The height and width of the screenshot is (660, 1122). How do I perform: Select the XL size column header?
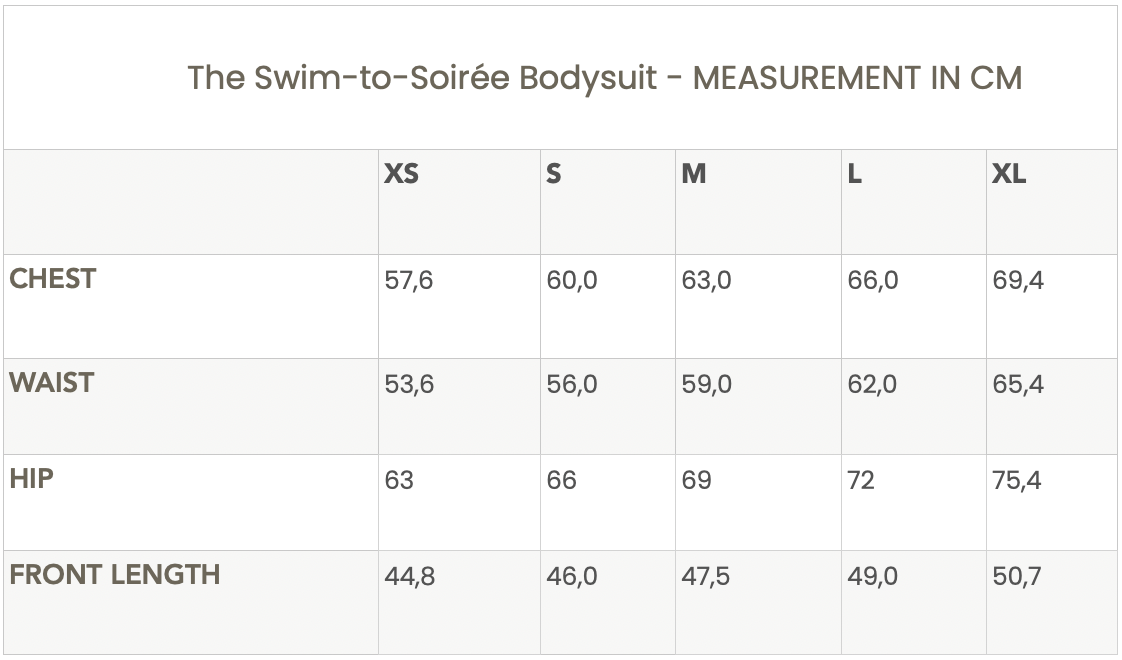coord(1009,174)
